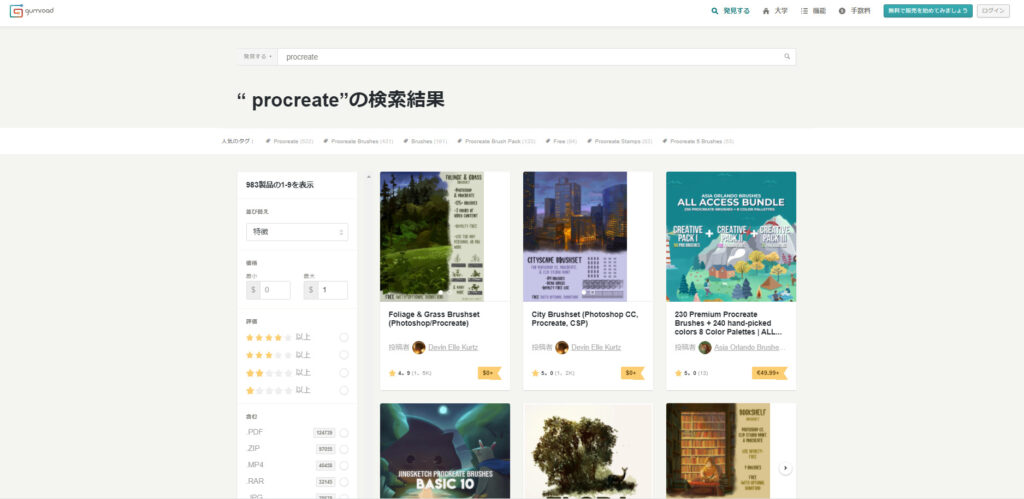Click the ログイン login button
Viewport: 1024px width, 499px height.
pyautogui.click(x=993, y=11)
